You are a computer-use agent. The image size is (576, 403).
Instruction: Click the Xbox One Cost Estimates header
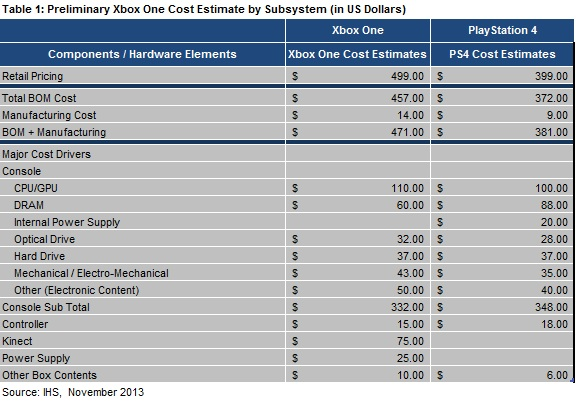click(x=357, y=54)
